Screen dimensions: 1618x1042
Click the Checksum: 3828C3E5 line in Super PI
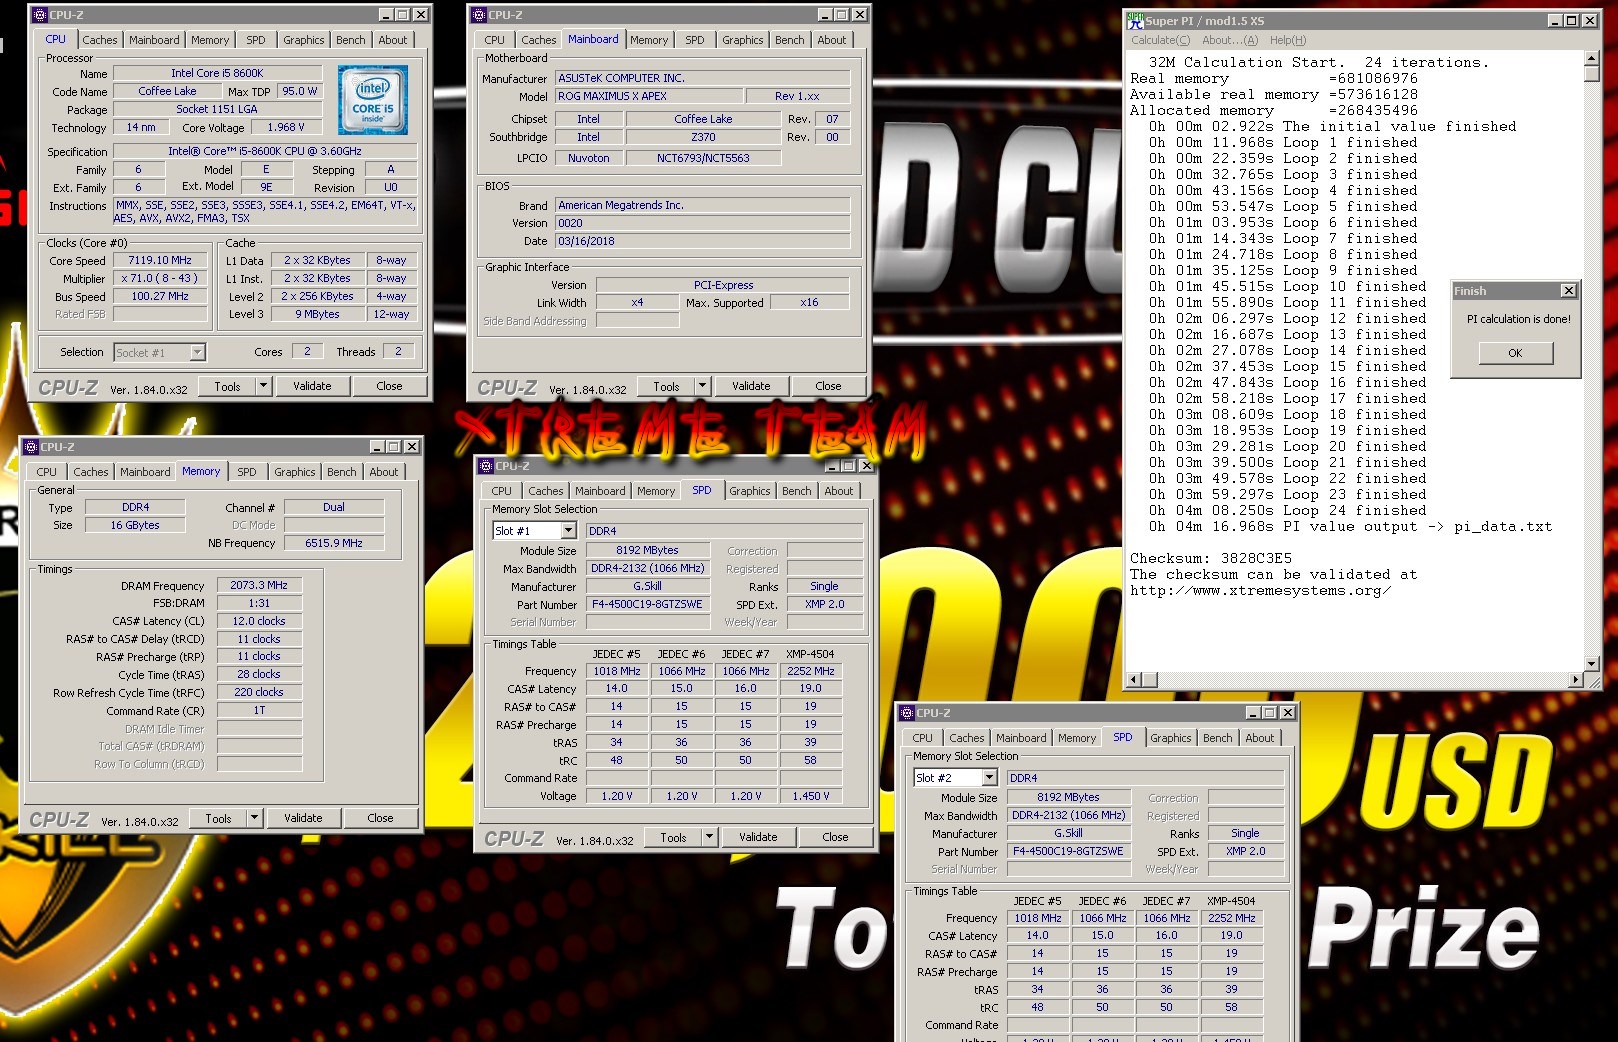tap(1211, 558)
